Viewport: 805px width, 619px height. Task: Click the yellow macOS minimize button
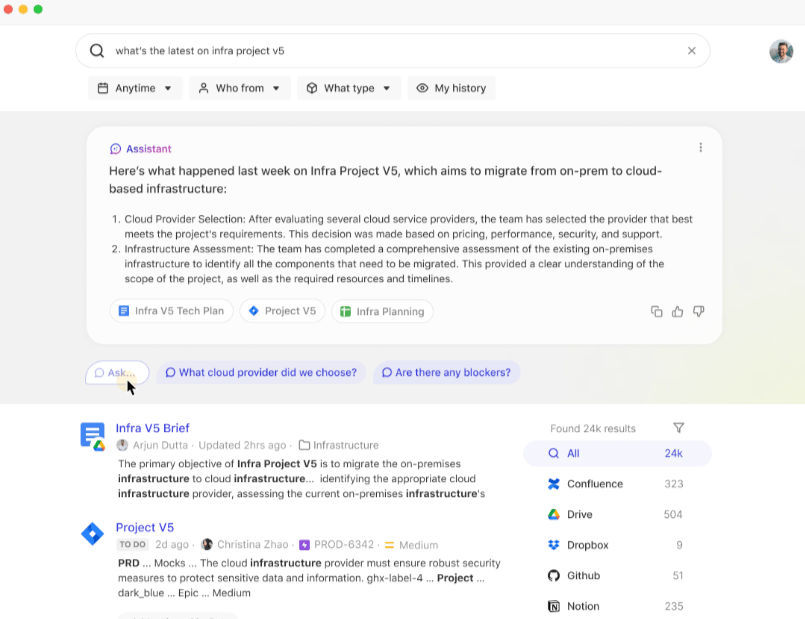click(23, 9)
